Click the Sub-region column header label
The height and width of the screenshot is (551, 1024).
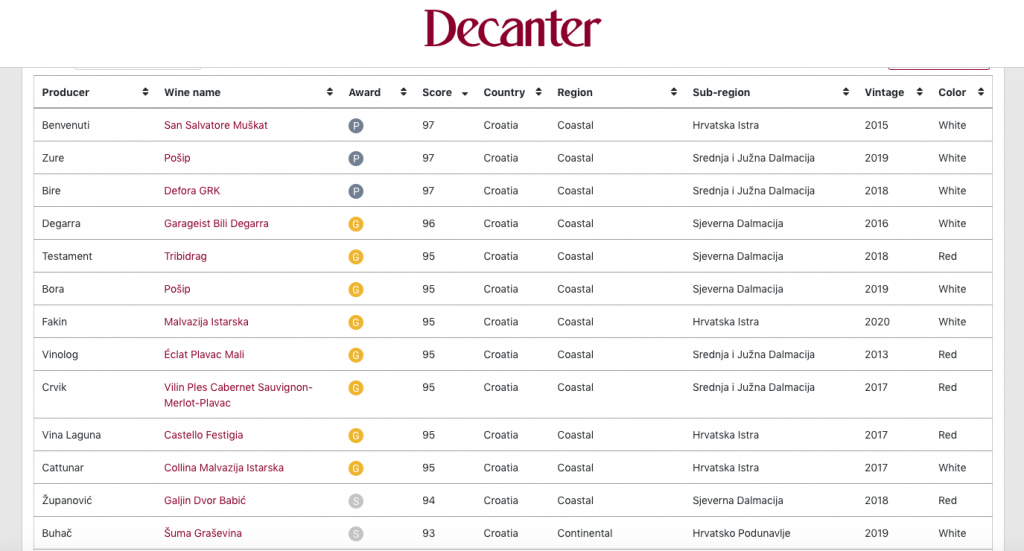721,92
